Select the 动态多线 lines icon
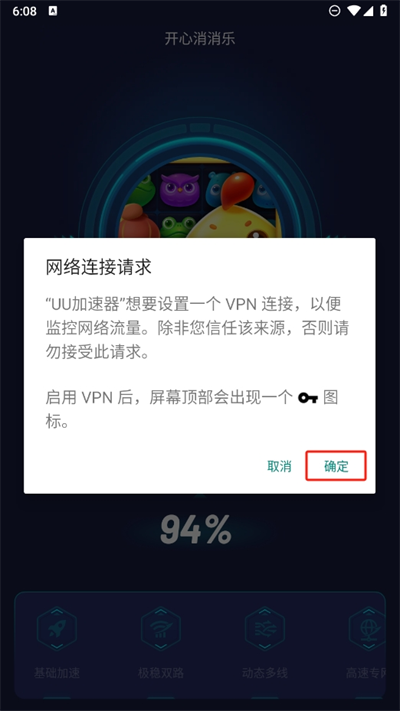Image resolution: width=400 pixels, height=711 pixels. click(265, 628)
